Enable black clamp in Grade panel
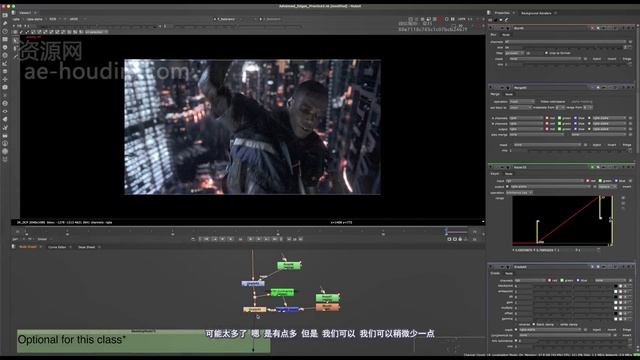Screen dimensions: 640x360 click(534, 324)
